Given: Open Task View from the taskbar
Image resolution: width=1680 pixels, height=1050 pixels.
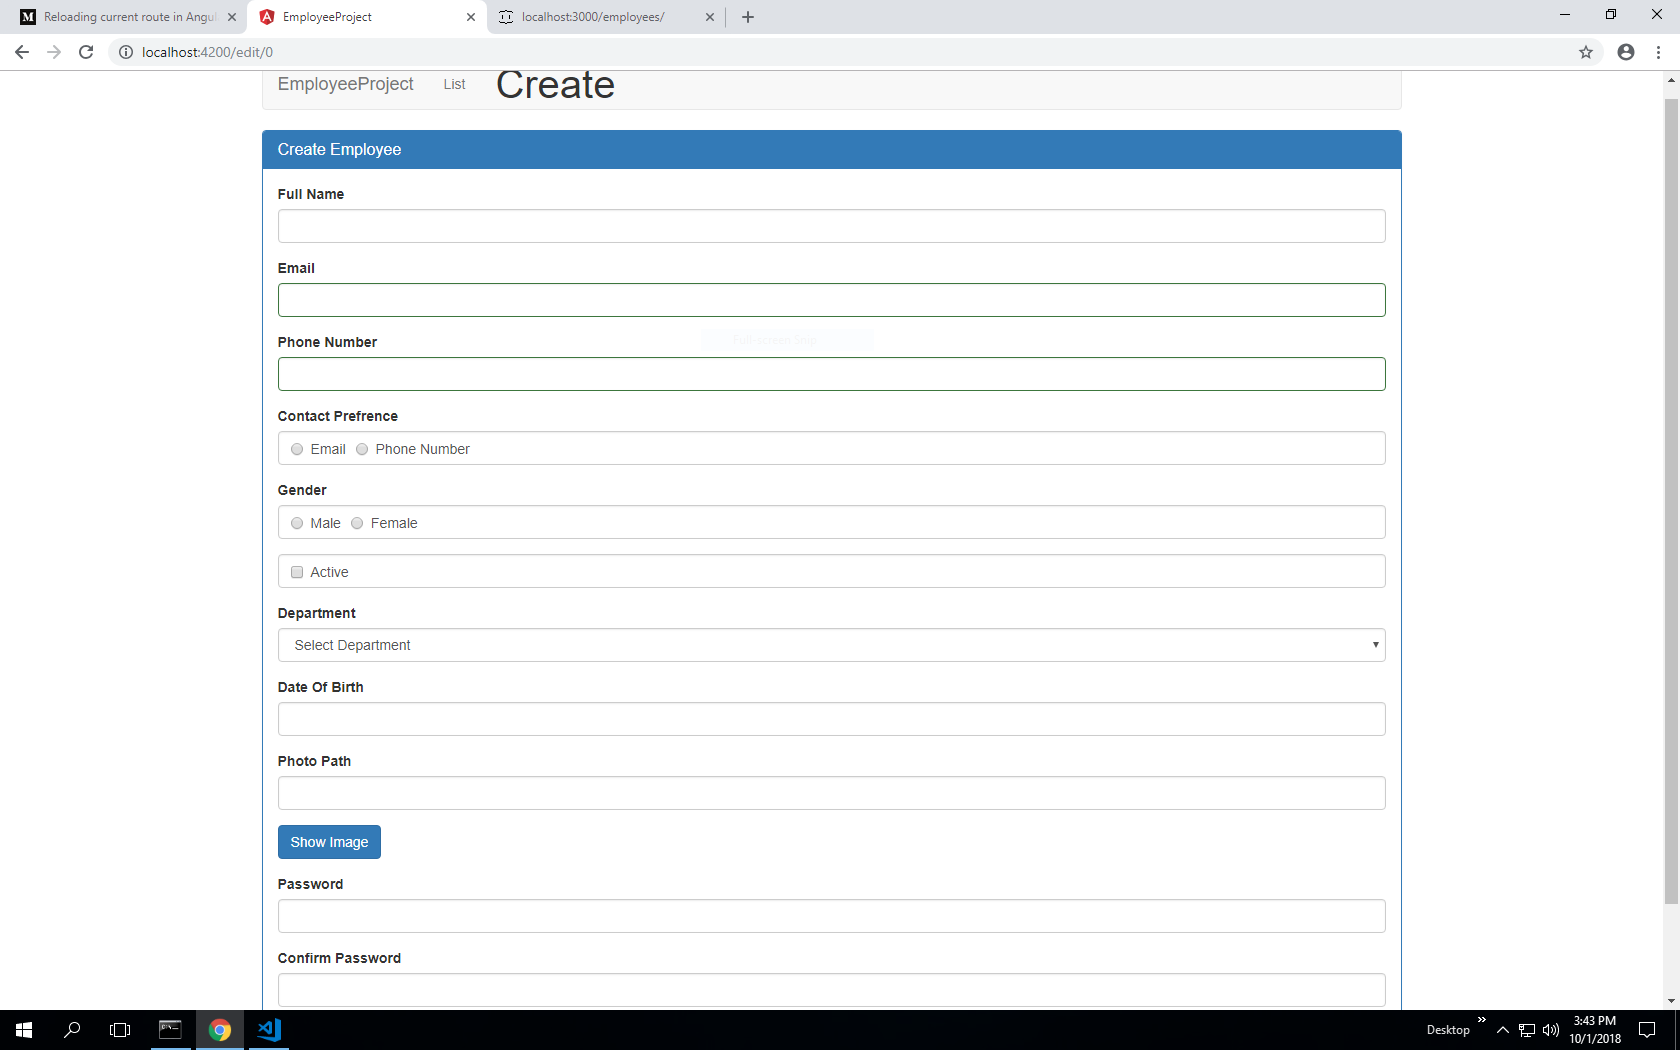Looking at the screenshot, I should 119,1030.
